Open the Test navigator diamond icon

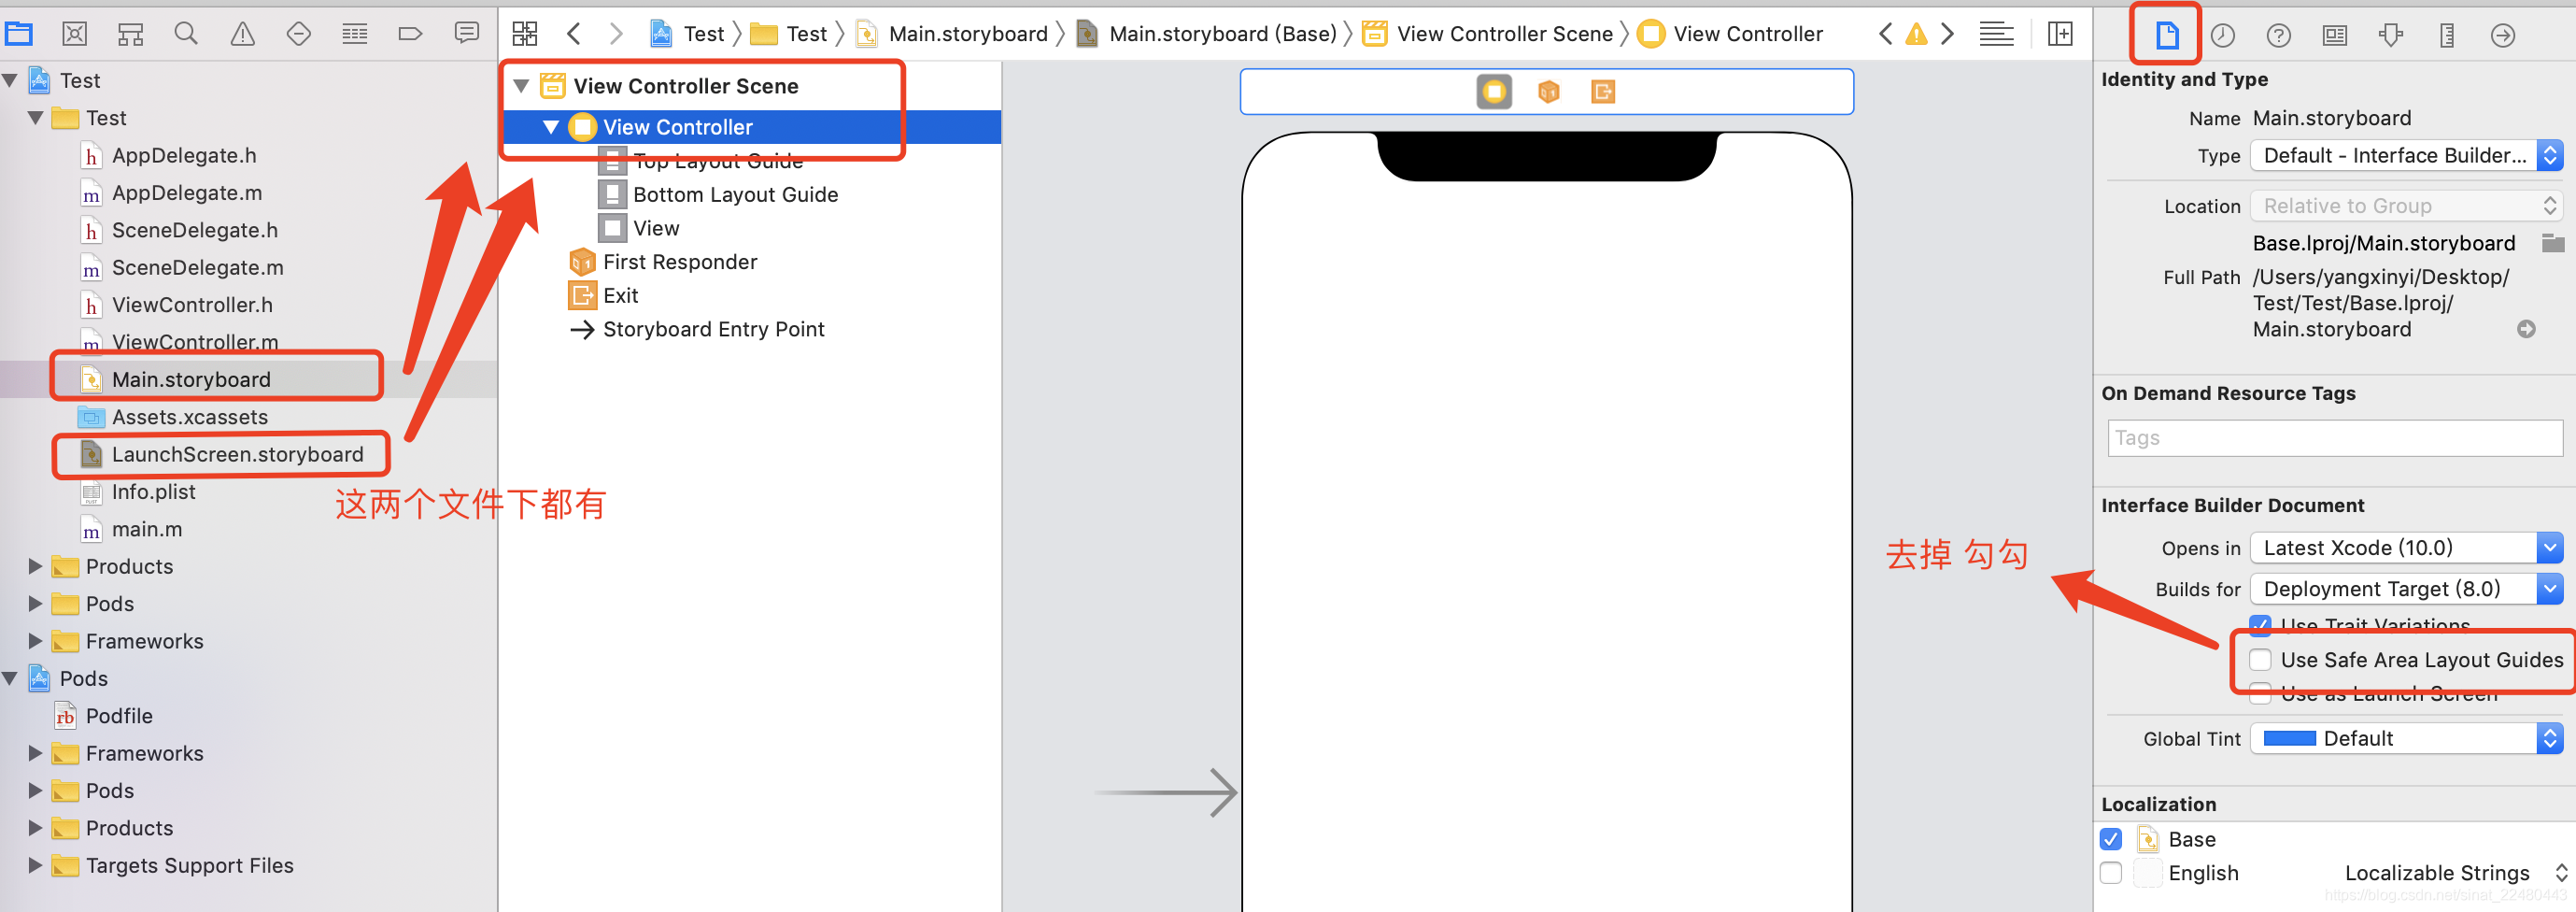298,34
